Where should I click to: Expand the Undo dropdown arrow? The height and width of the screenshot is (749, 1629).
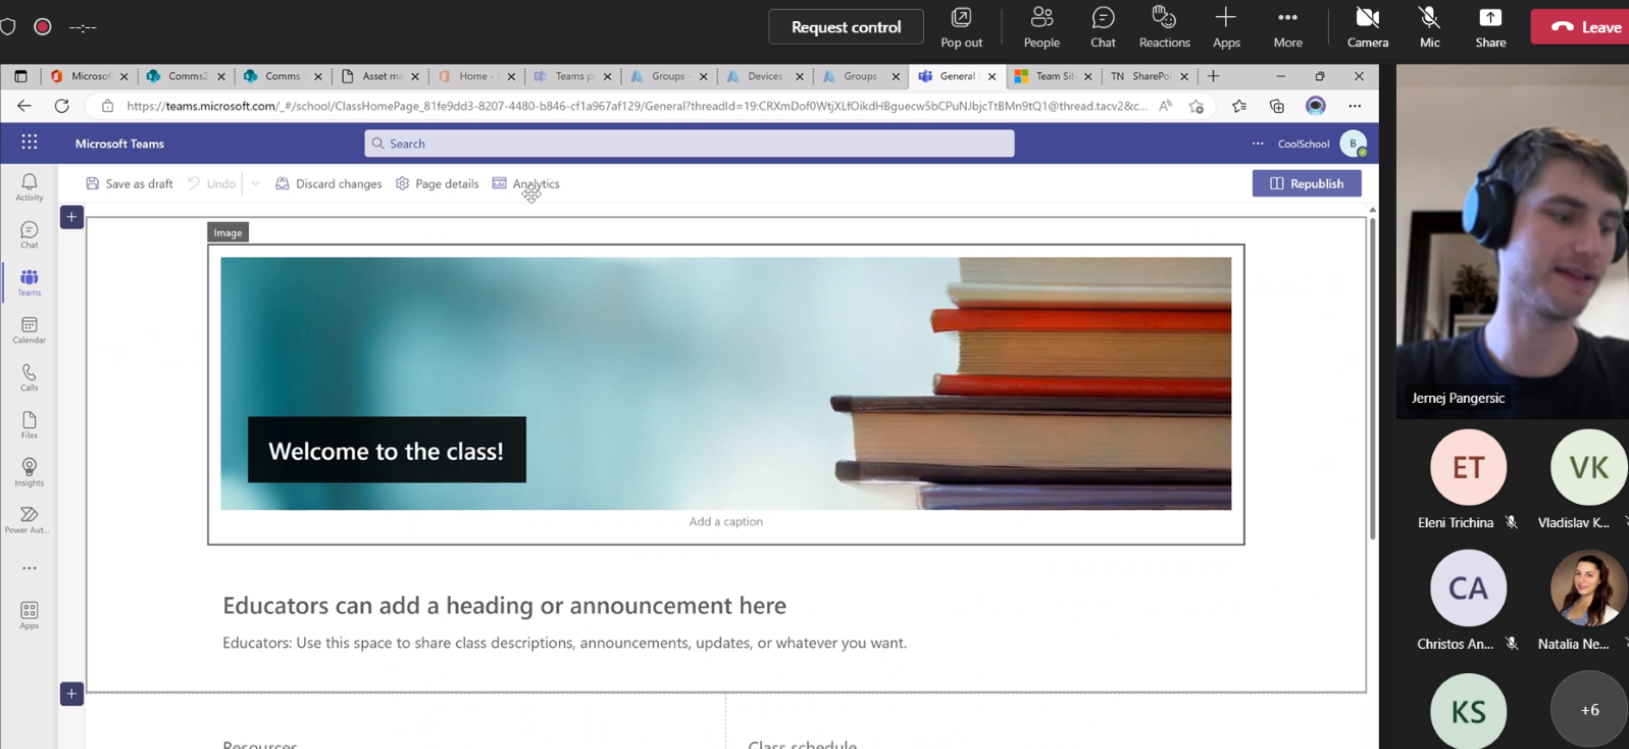click(255, 184)
